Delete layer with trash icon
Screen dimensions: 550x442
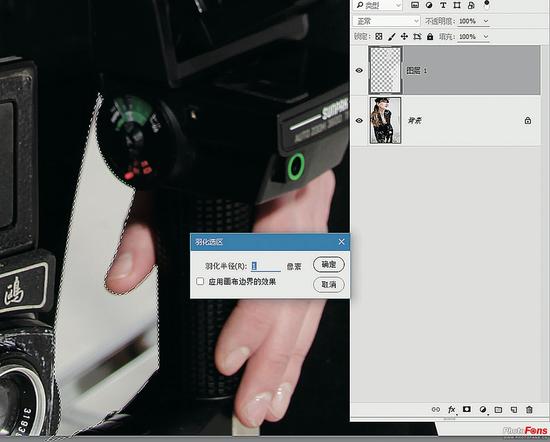pyautogui.click(x=529, y=409)
